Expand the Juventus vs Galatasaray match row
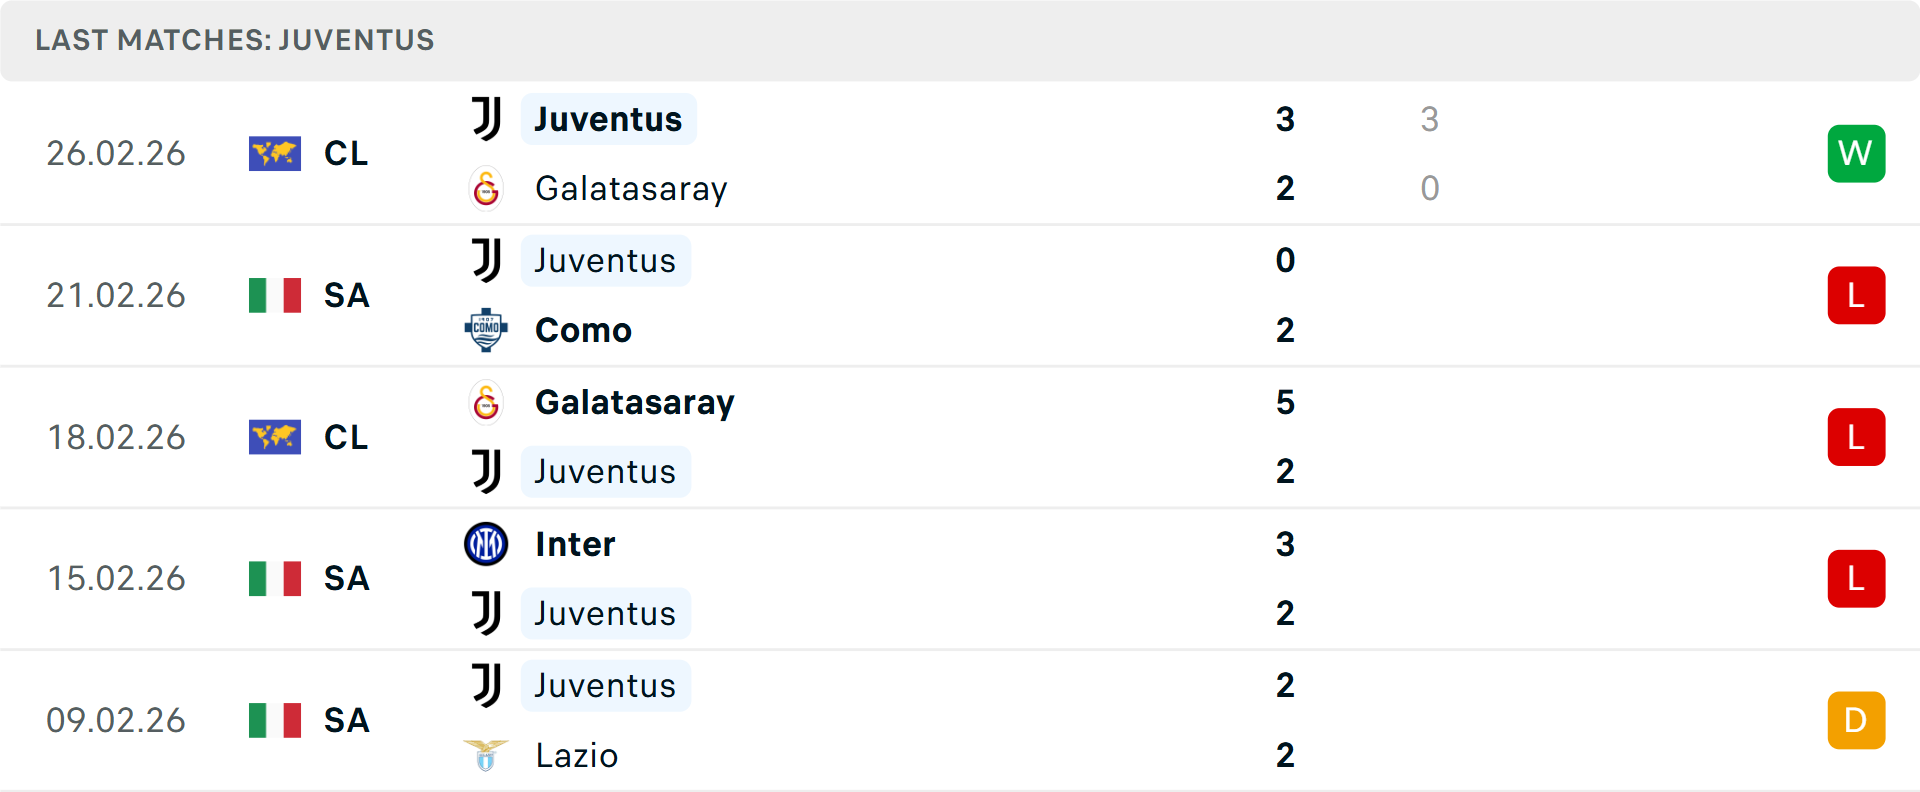The image size is (1920, 792). pos(960,153)
